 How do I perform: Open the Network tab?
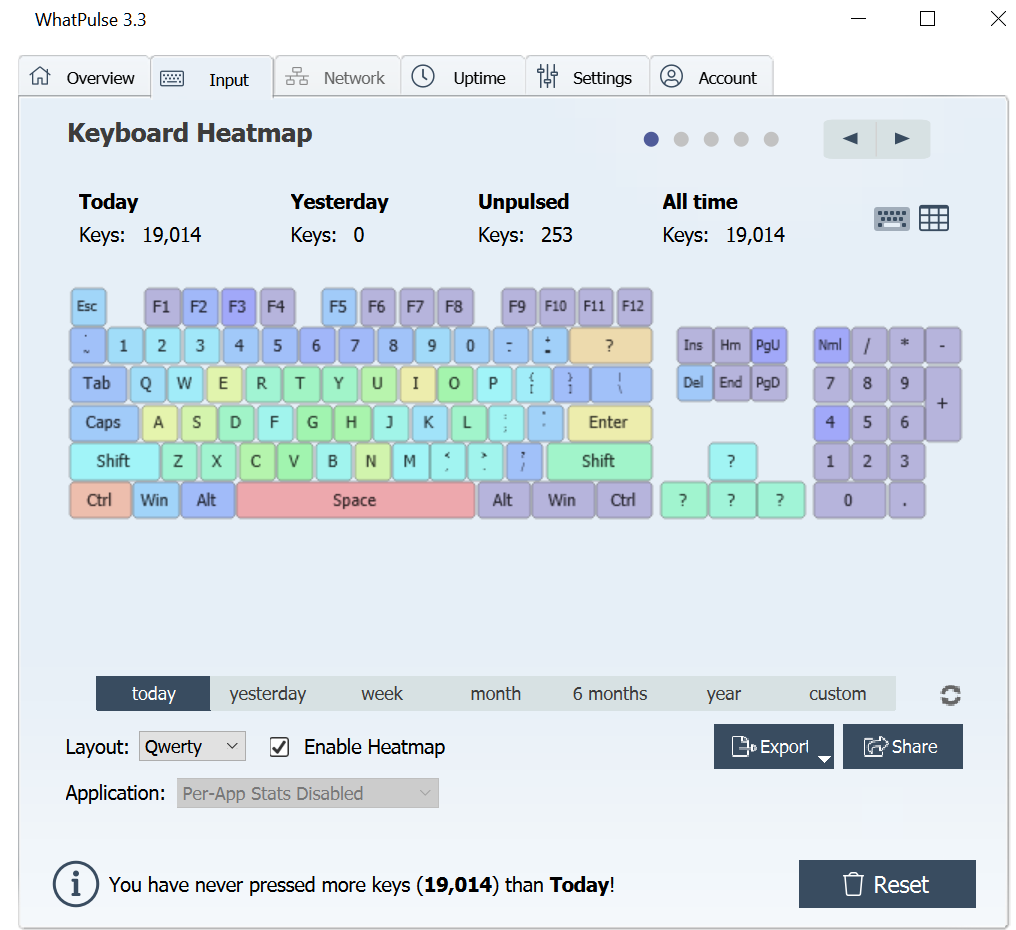337,77
